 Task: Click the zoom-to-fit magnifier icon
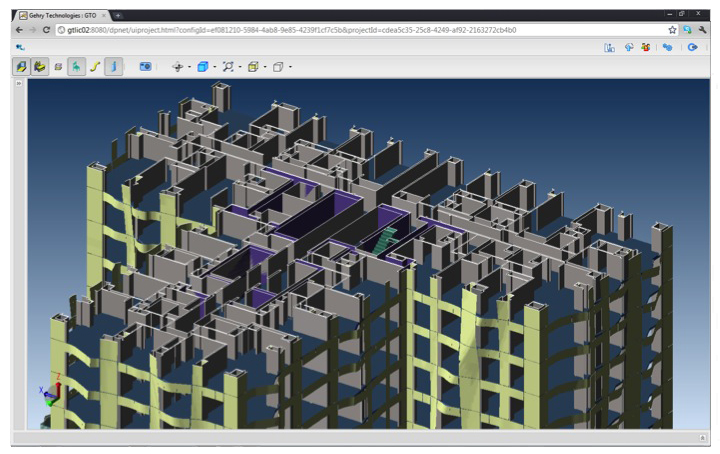click(228, 67)
